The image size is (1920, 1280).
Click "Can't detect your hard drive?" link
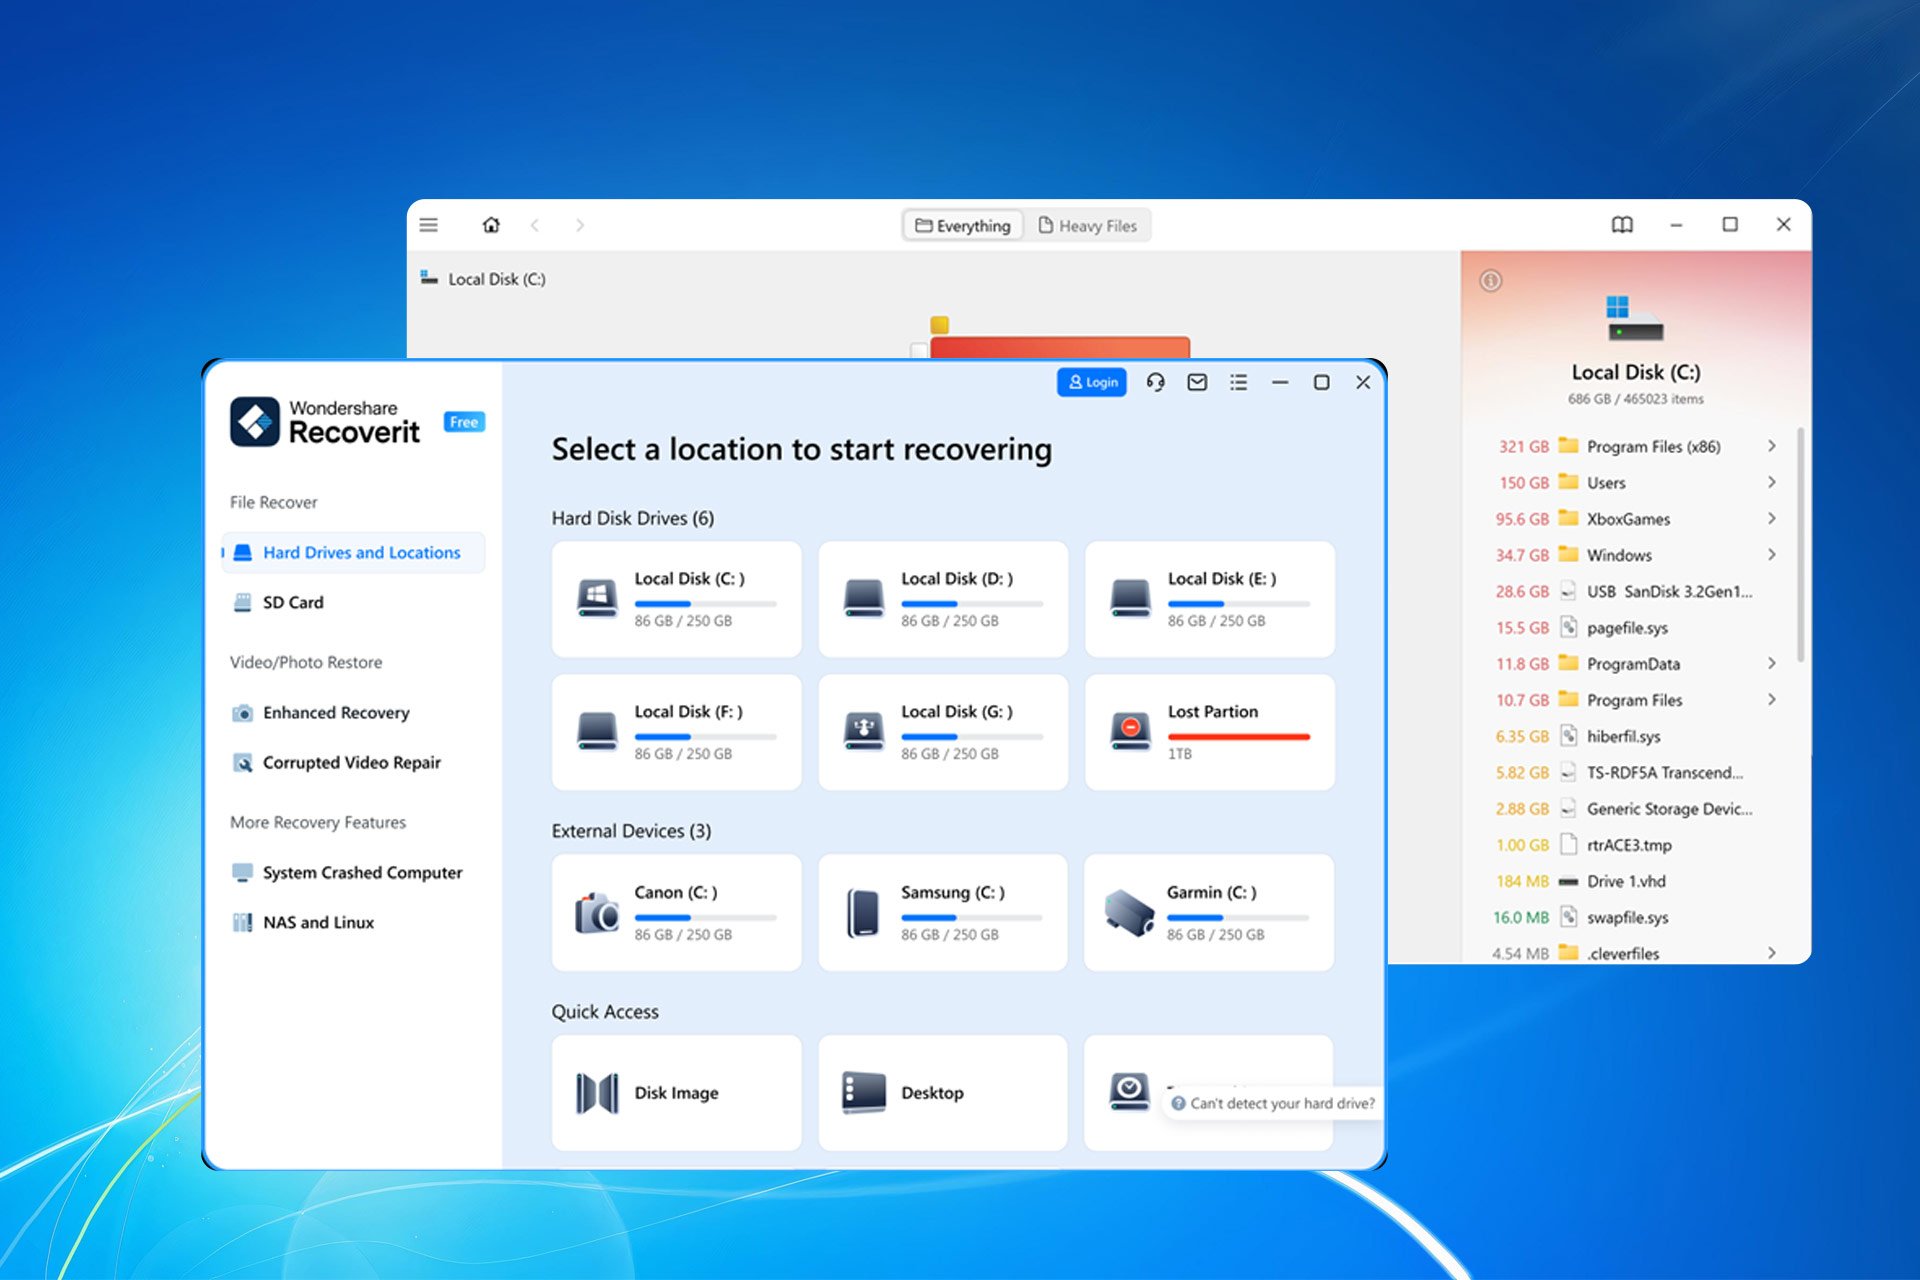click(1281, 1103)
